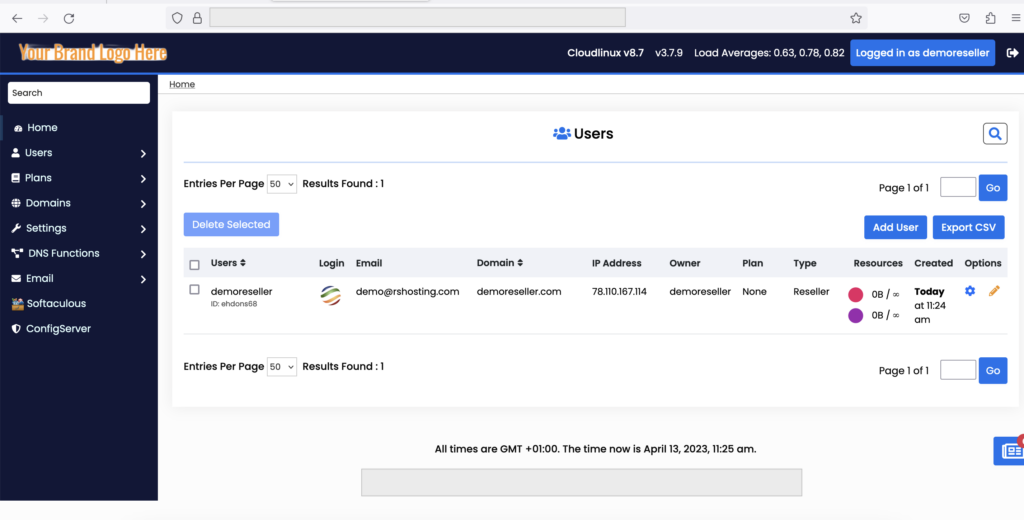
Task: Expand the DNS Functions sidebar menu
Action: pos(79,254)
